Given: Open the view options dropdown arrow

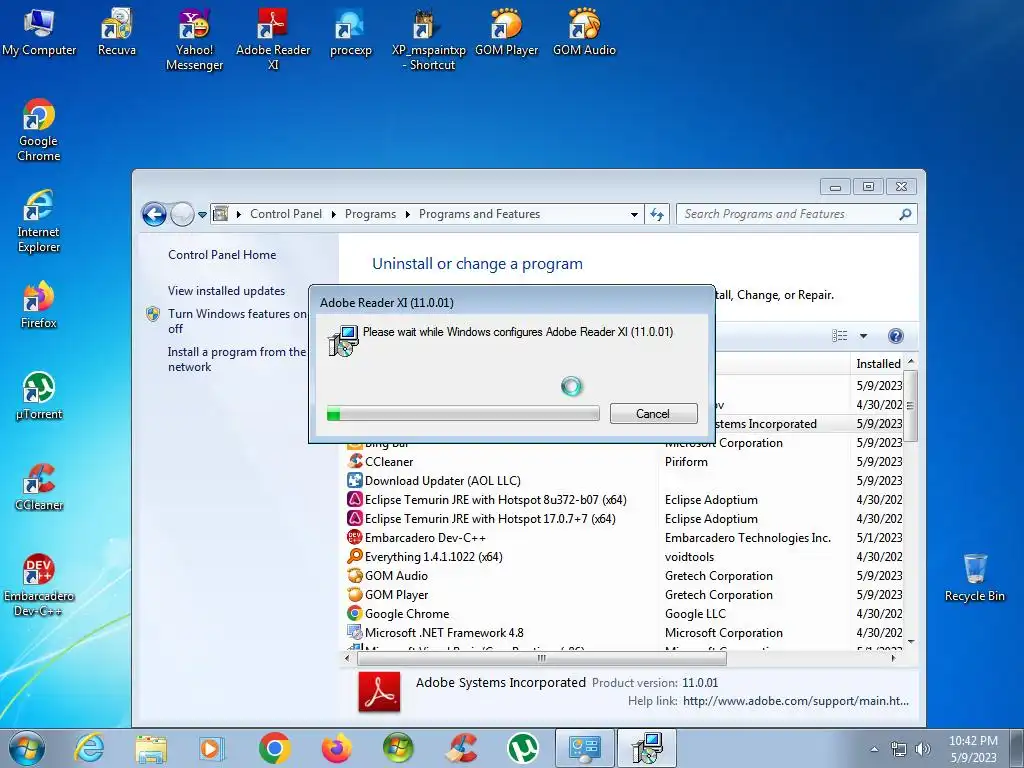Looking at the screenshot, I should point(863,336).
